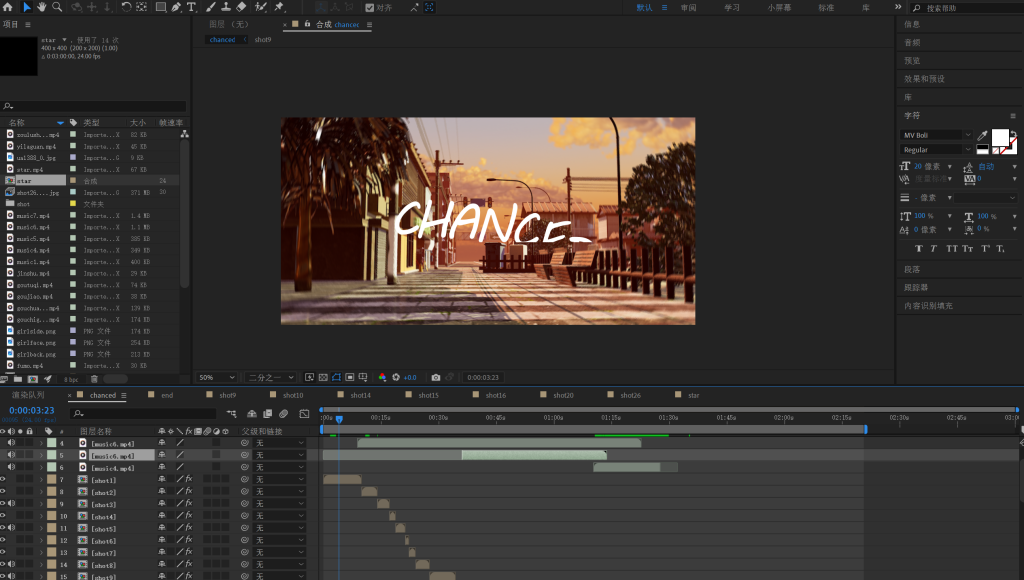Select the Rotation tool
The image size is (1024, 580).
(x=126, y=7)
